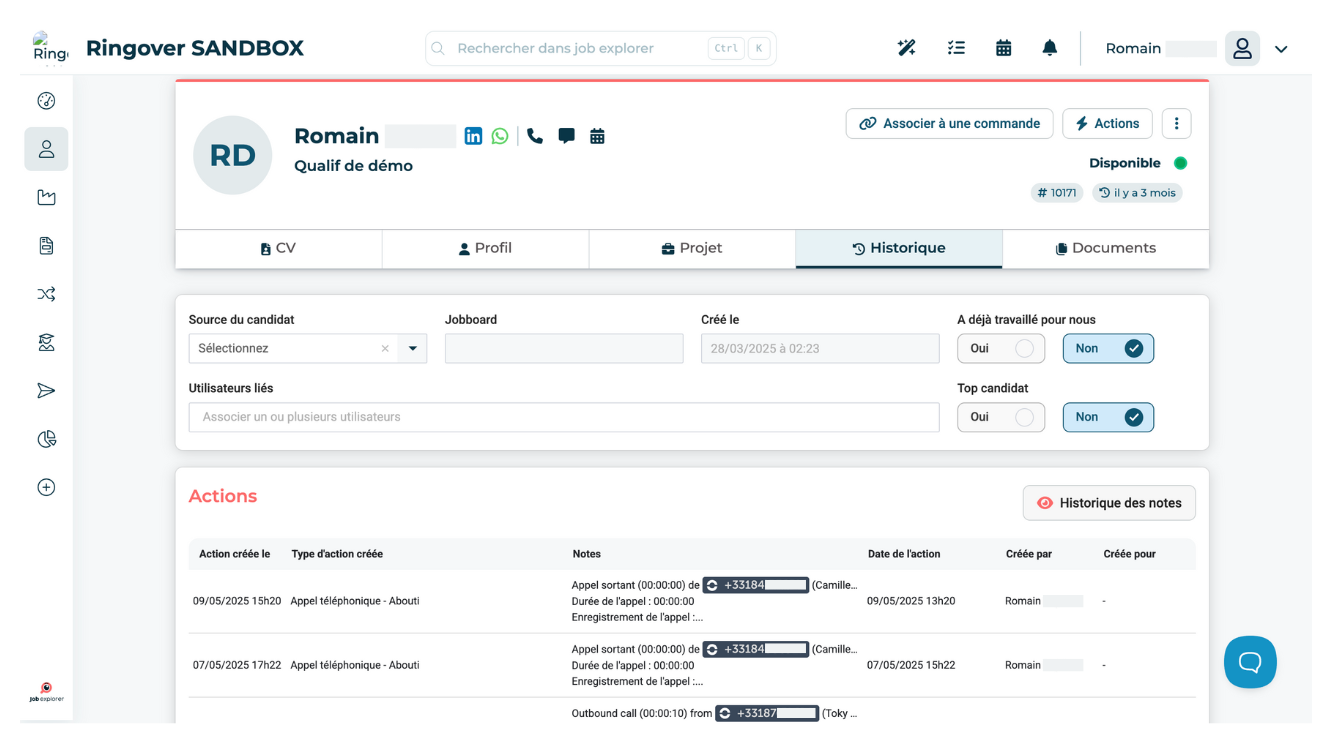Open the dashboard gauge icon in sidebar
This screenshot has width=1332, height=746.
point(45,100)
